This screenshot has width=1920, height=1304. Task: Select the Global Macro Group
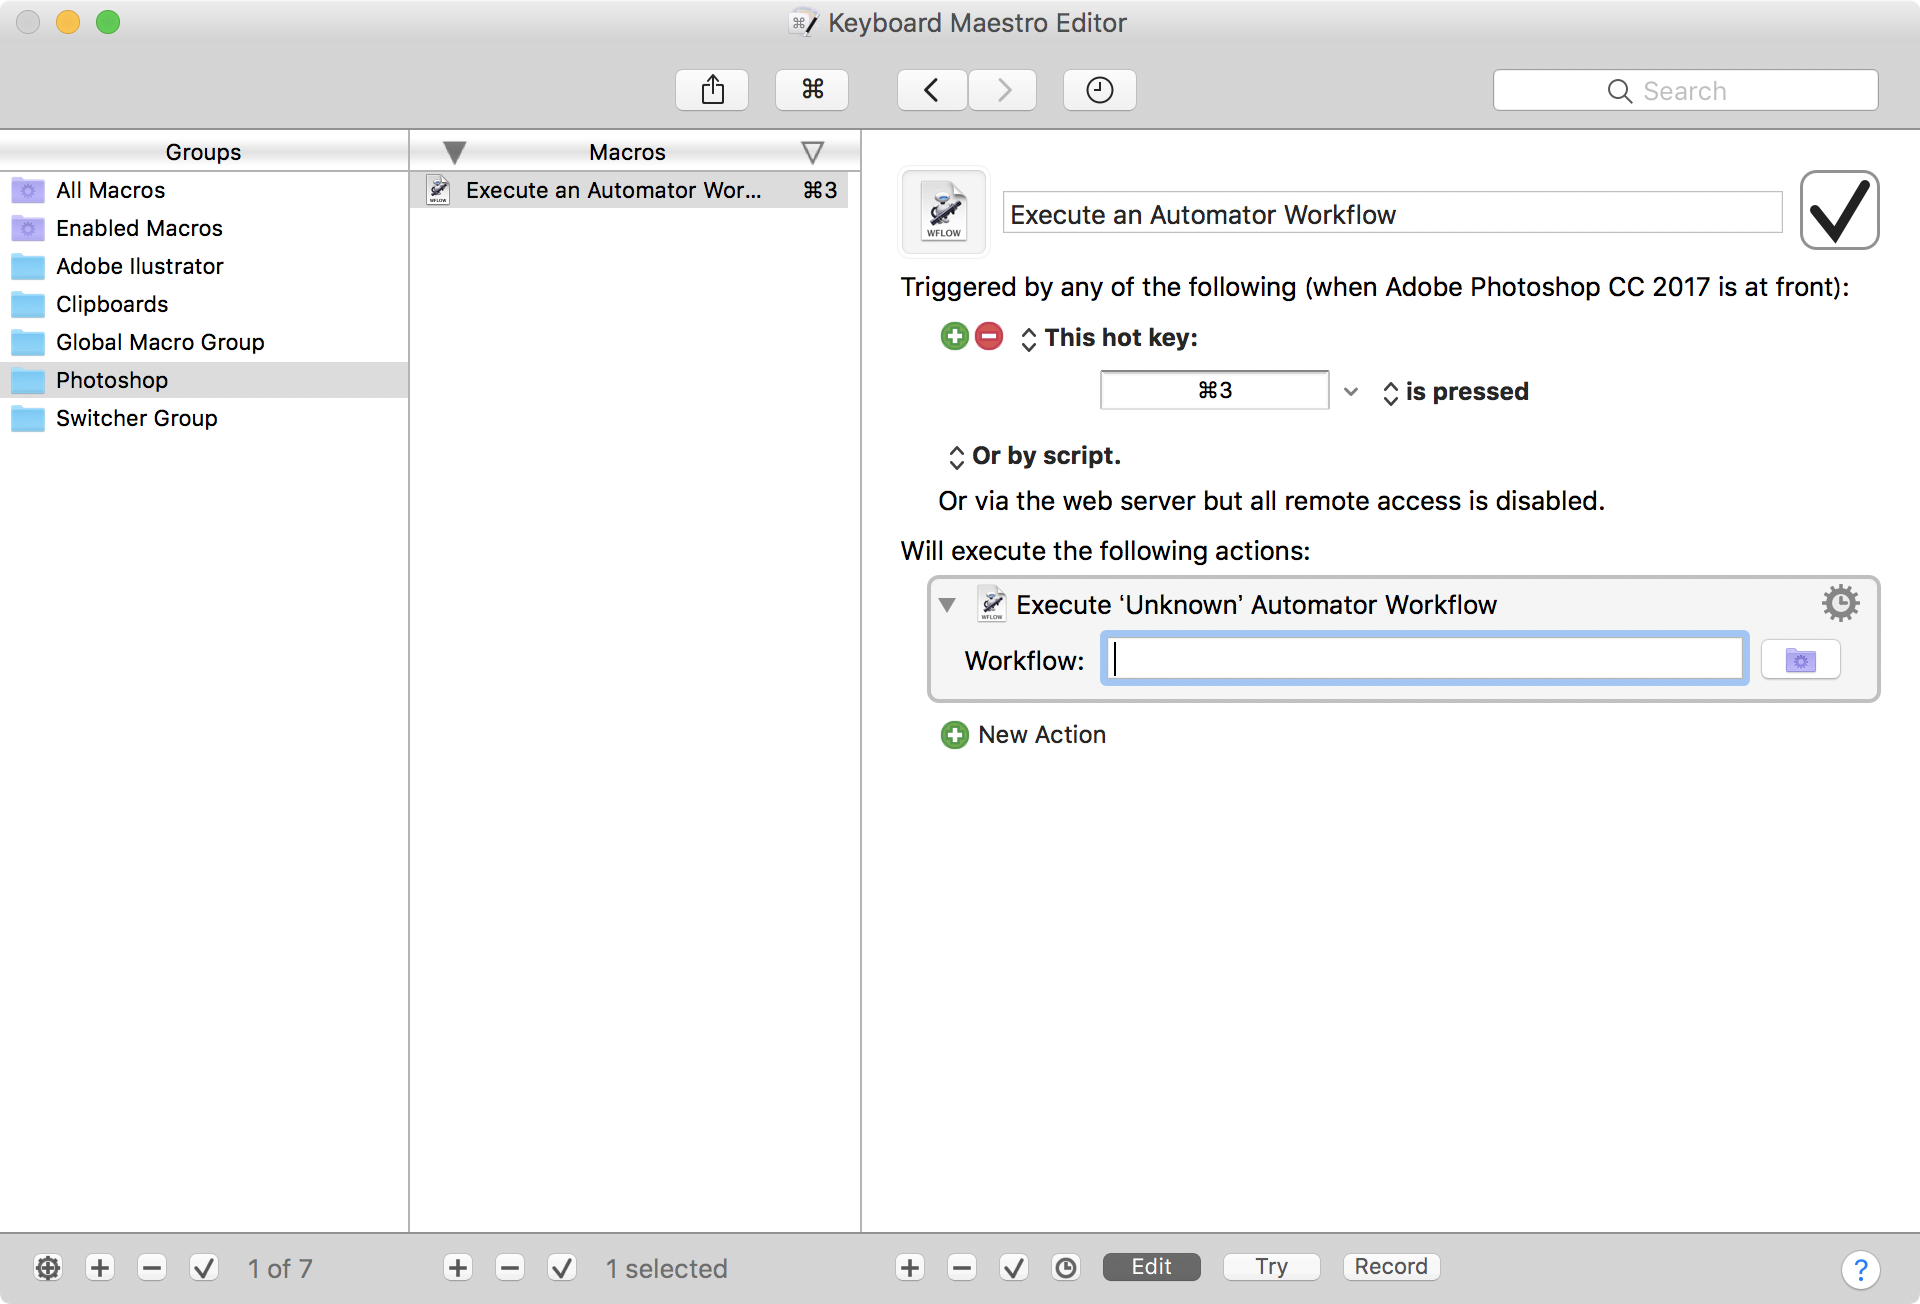click(x=204, y=342)
